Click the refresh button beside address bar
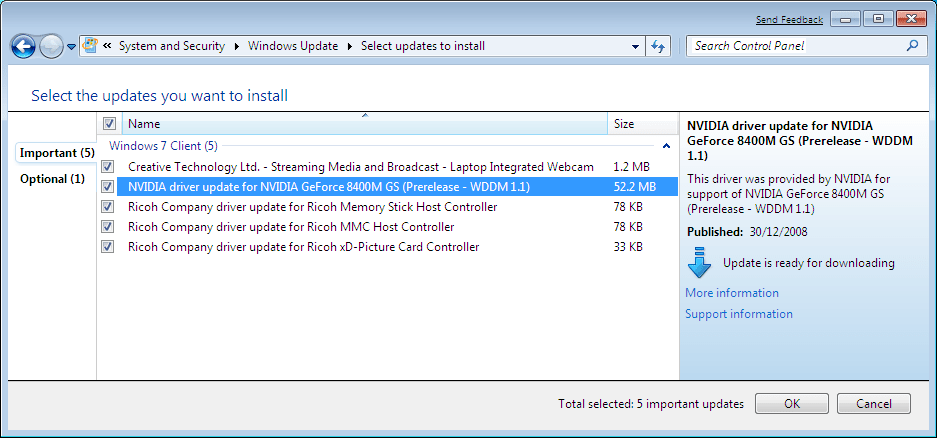 coord(658,46)
